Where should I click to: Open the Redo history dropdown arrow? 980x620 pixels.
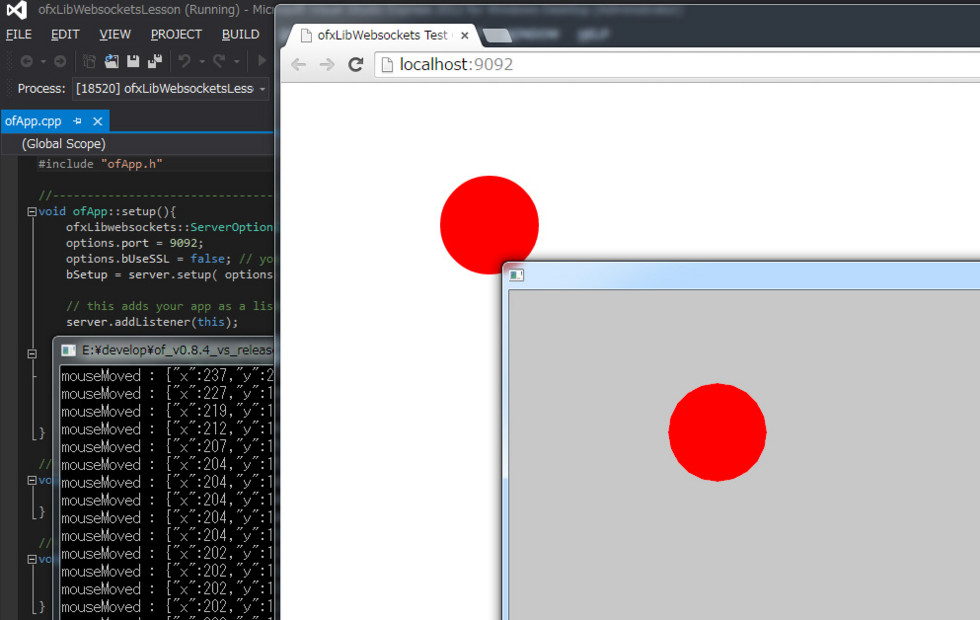point(236,61)
